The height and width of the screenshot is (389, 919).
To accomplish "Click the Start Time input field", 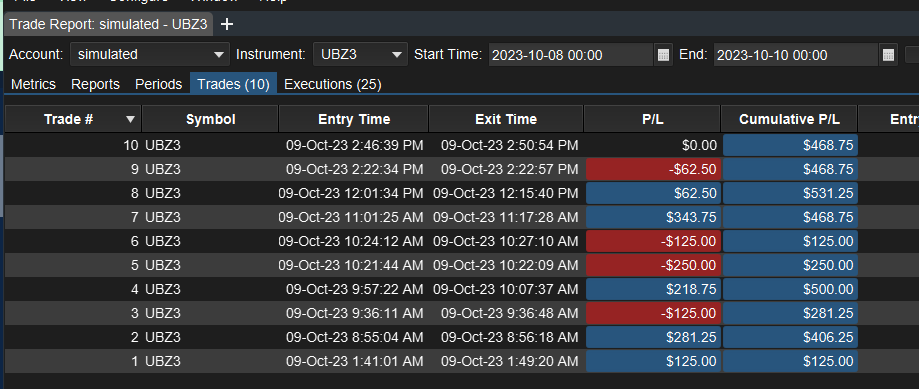I will pyautogui.click(x=571, y=55).
